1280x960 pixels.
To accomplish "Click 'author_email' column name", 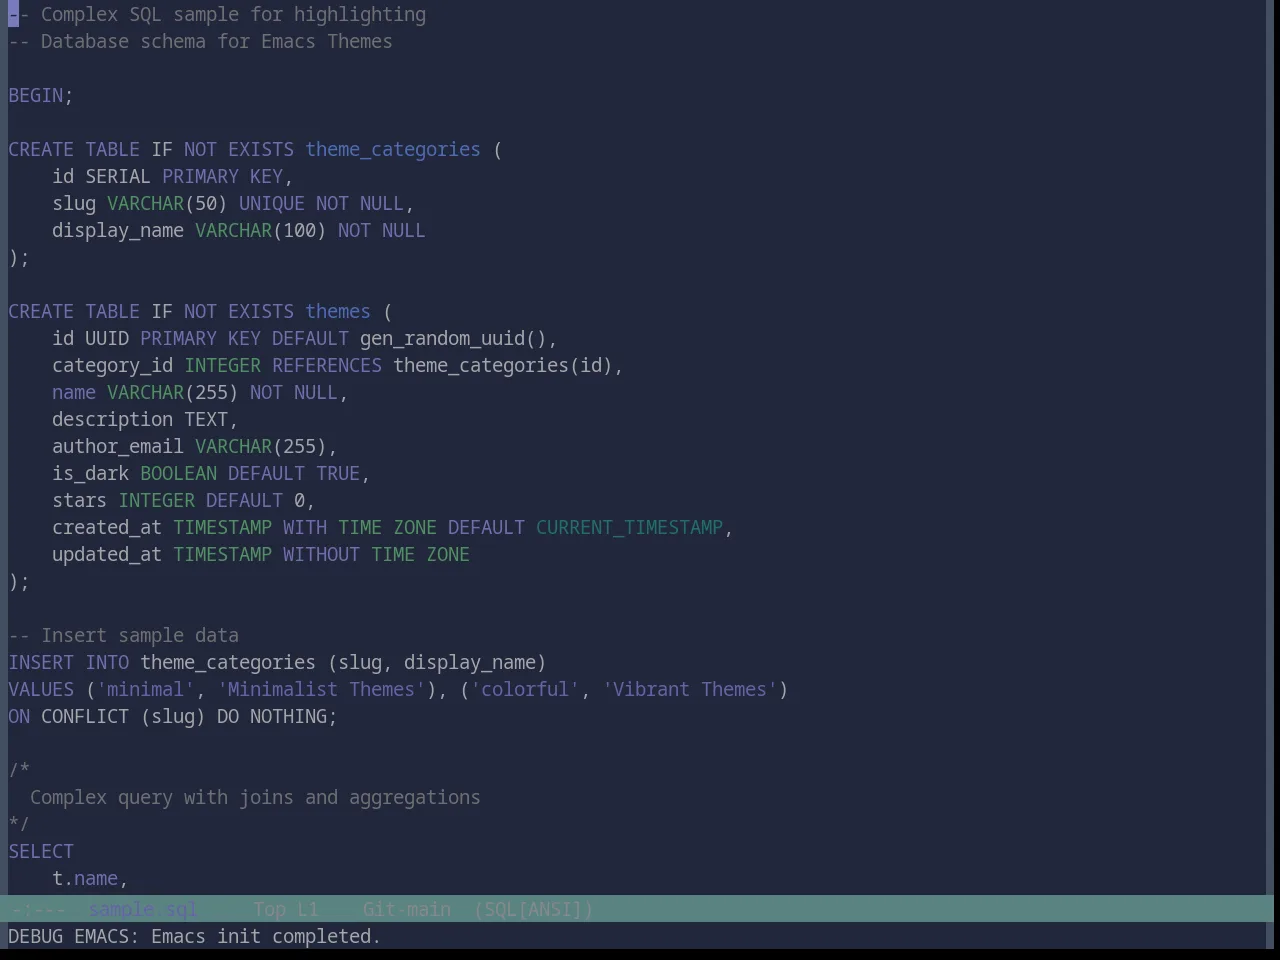I will (118, 446).
